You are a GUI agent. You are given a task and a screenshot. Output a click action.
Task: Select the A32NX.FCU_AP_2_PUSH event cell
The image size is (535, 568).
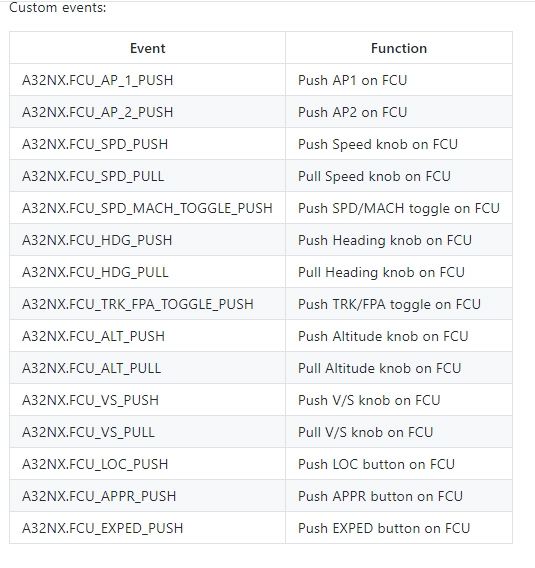coord(147,112)
